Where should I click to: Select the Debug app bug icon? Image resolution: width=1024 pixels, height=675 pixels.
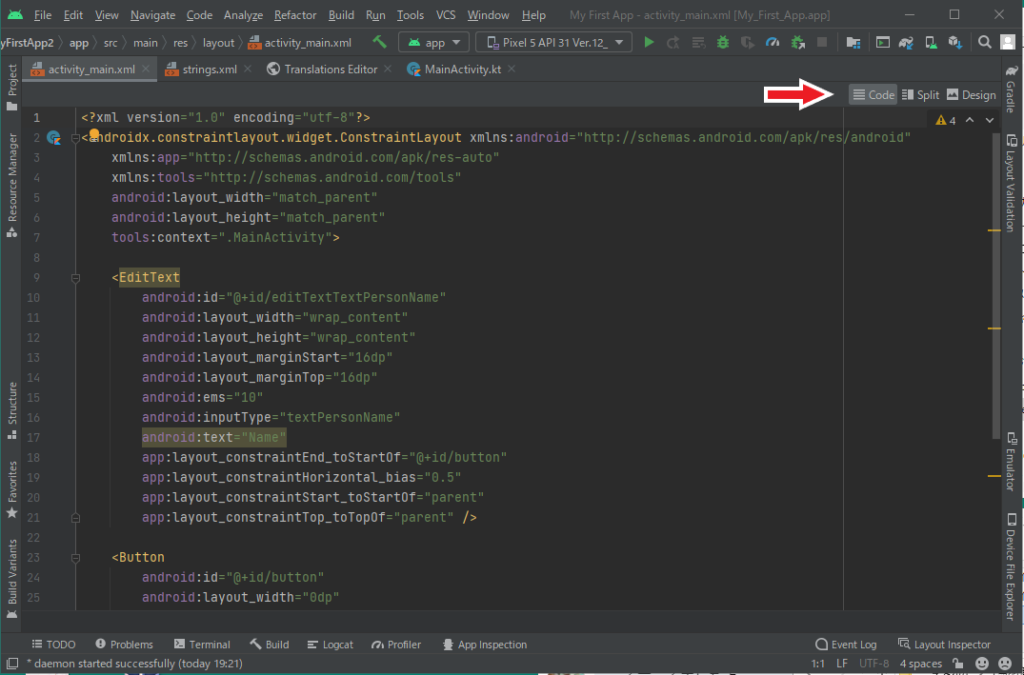721,42
